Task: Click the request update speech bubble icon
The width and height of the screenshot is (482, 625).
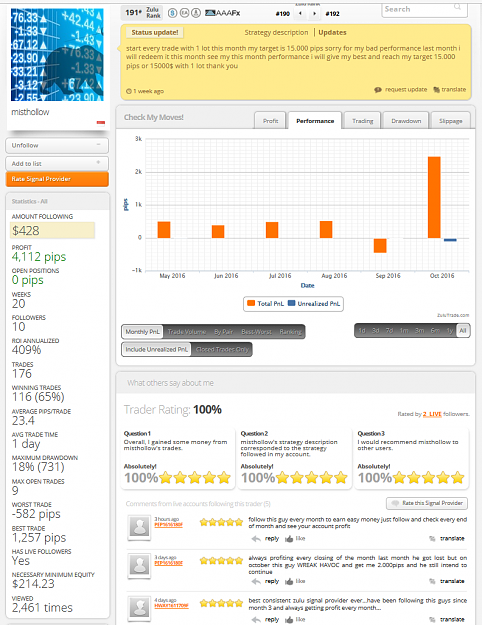Action: pyautogui.click(x=378, y=90)
